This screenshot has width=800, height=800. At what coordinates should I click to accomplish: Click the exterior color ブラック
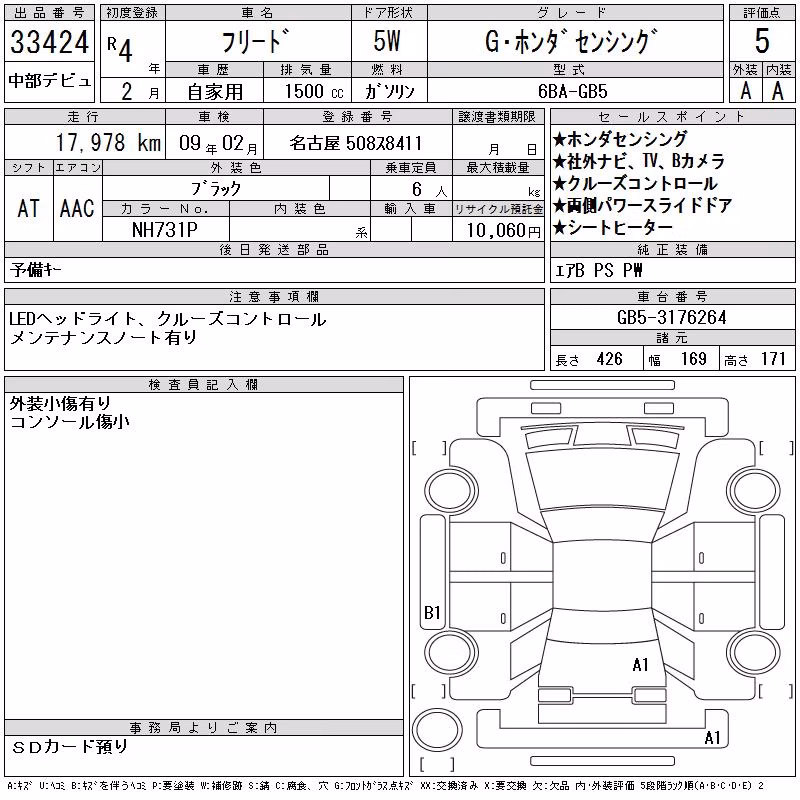[x=215, y=189]
